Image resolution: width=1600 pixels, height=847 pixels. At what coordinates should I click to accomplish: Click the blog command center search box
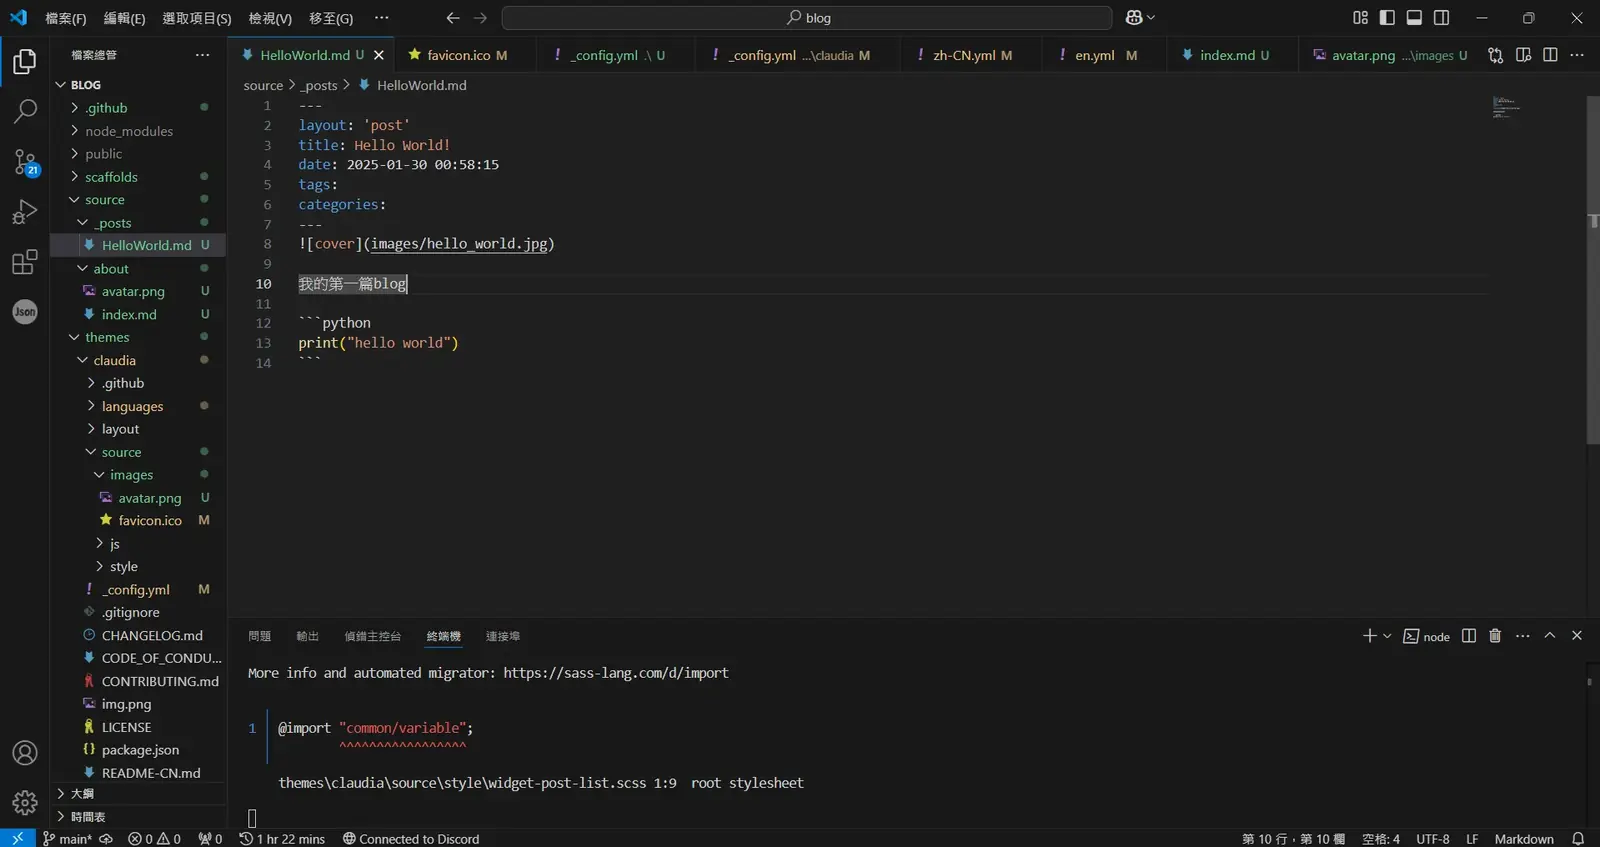[807, 18]
